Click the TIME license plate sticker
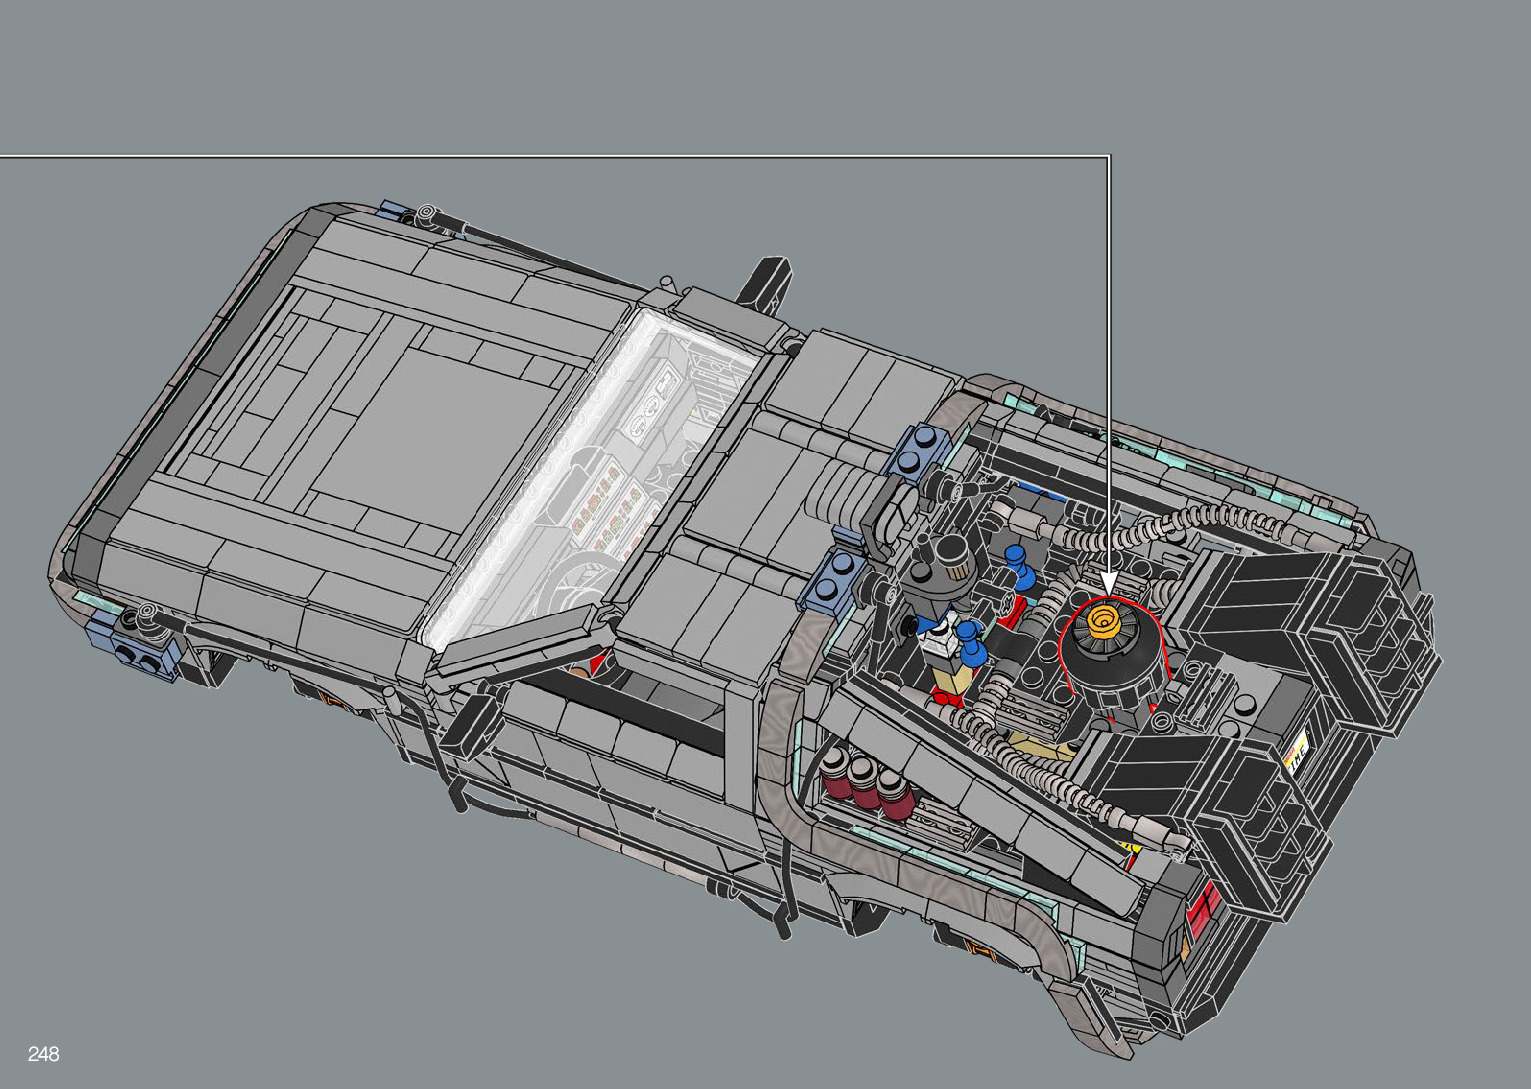This screenshot has height=1089, width=1531. tap(1296, 751)
